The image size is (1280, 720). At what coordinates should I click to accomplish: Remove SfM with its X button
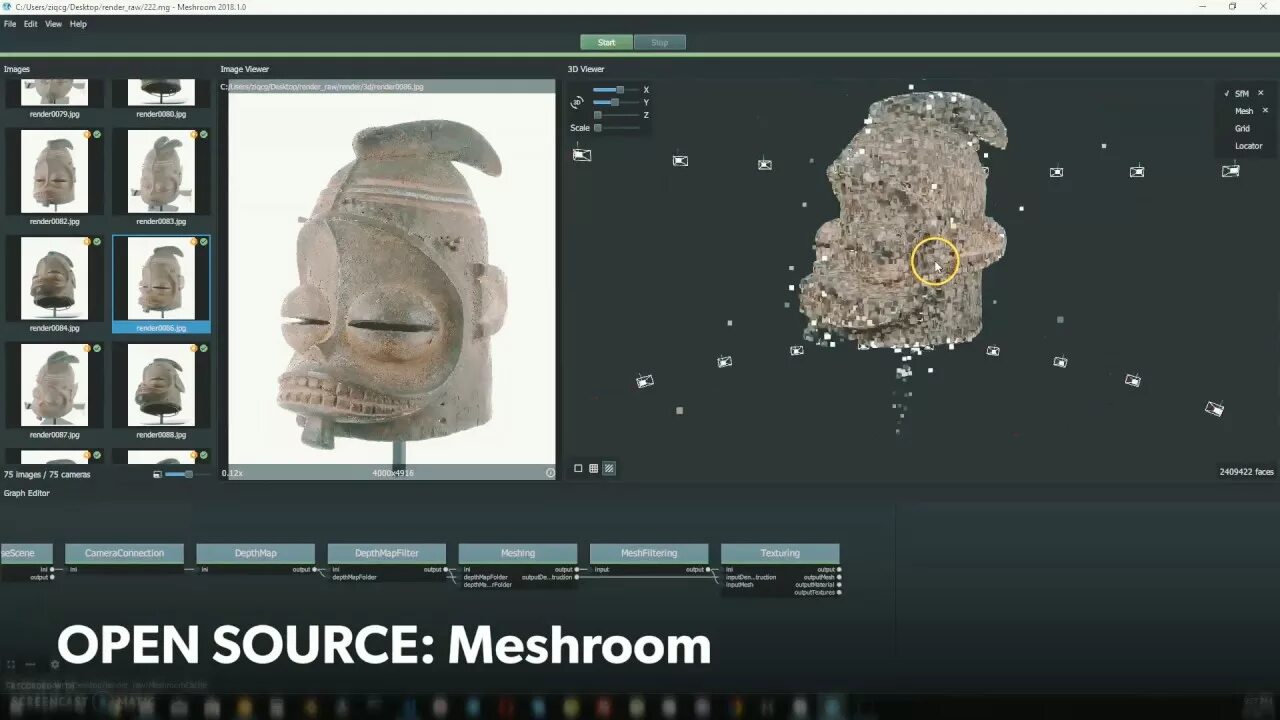tap(1260, 93)
